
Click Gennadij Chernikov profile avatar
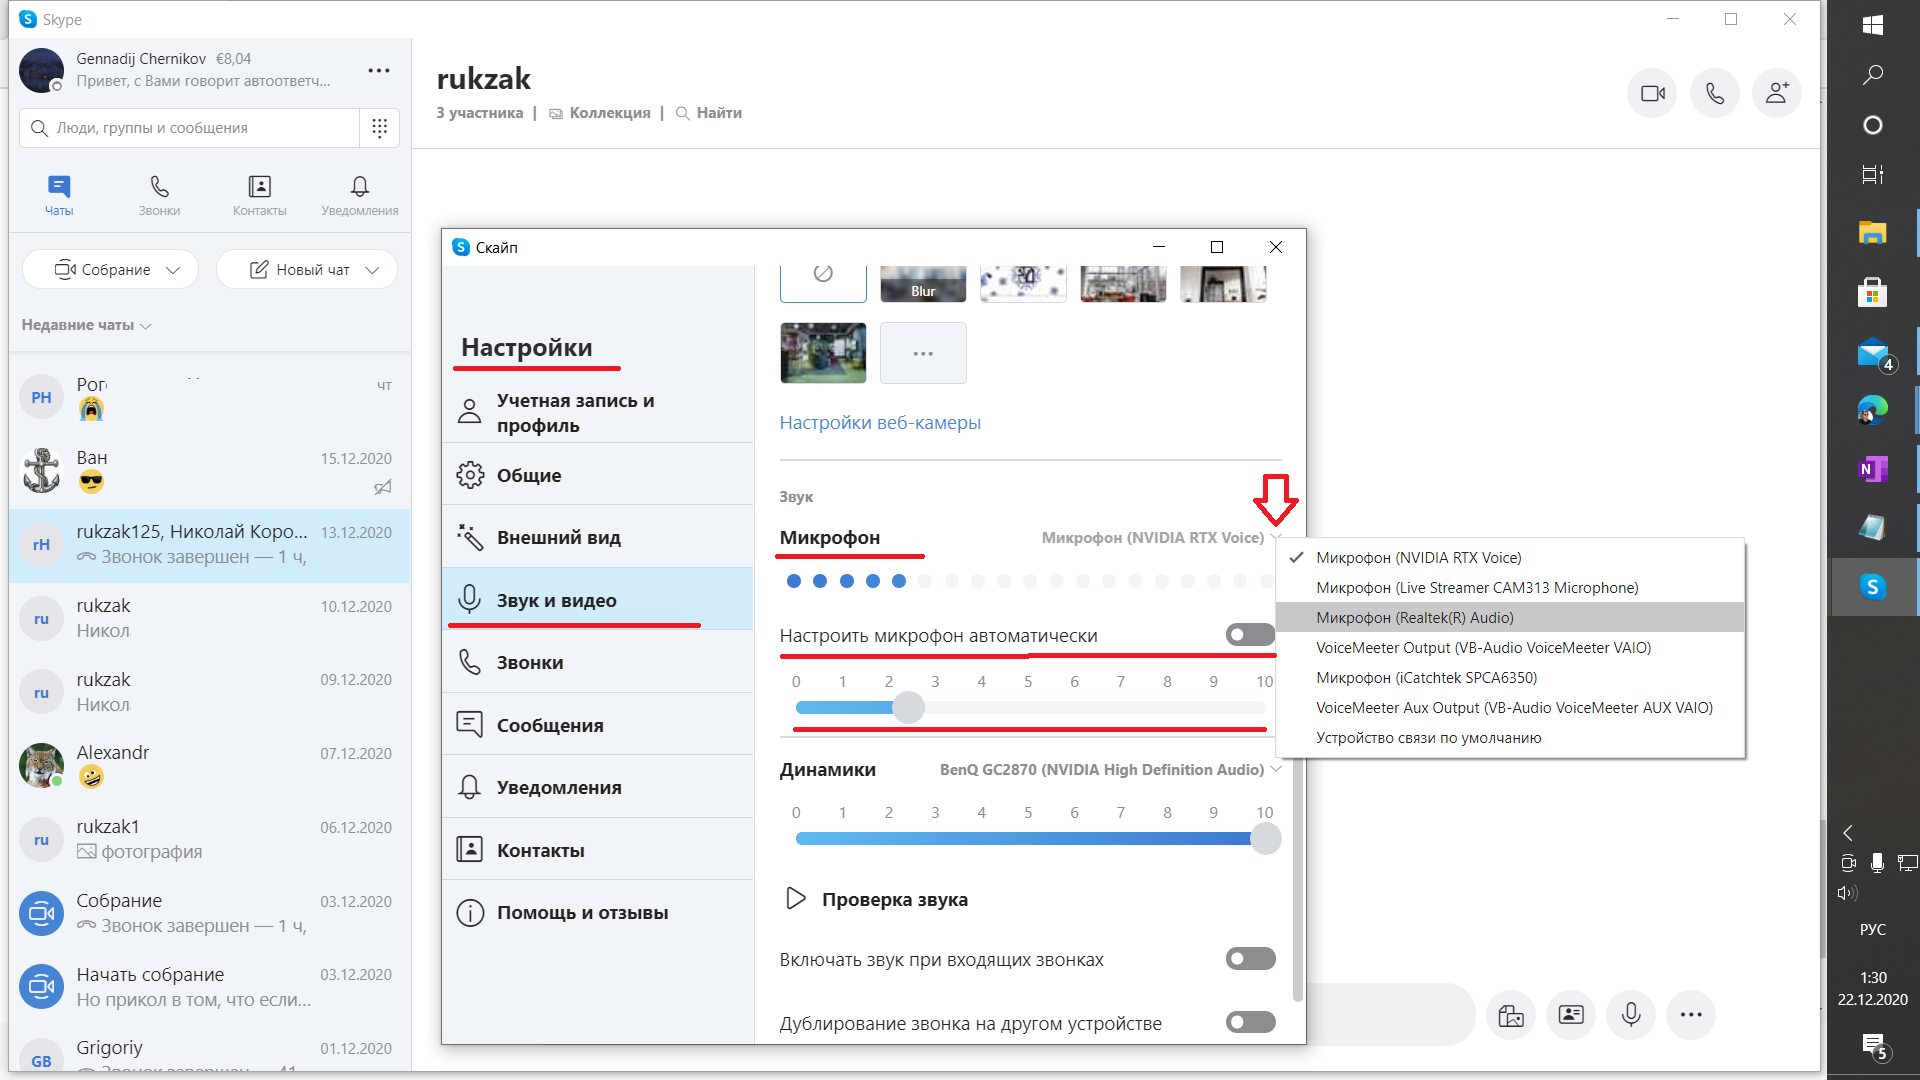click(x=41, y=70)
